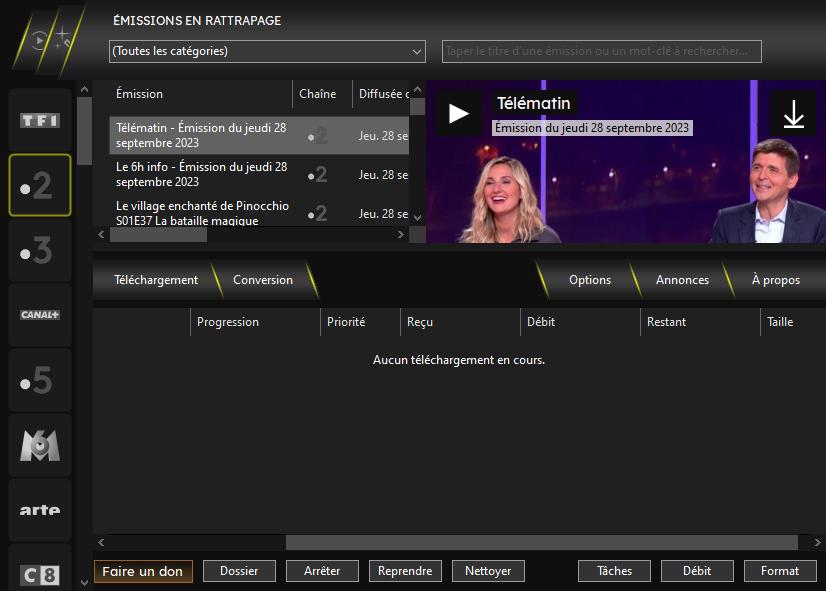Open the categories dropdown list

267,51
